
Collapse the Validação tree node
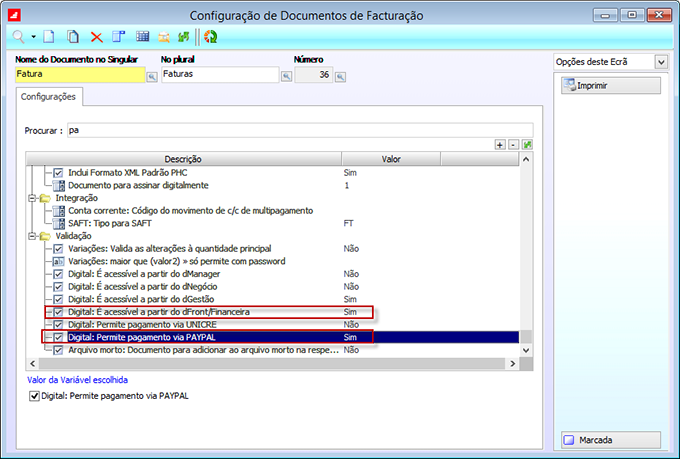(32, 236)
